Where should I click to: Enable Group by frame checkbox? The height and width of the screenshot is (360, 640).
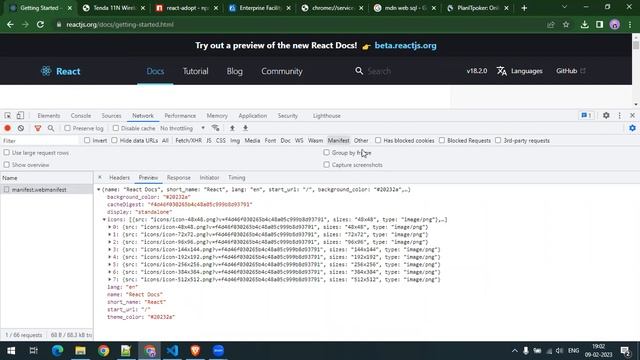click(326, 153)
